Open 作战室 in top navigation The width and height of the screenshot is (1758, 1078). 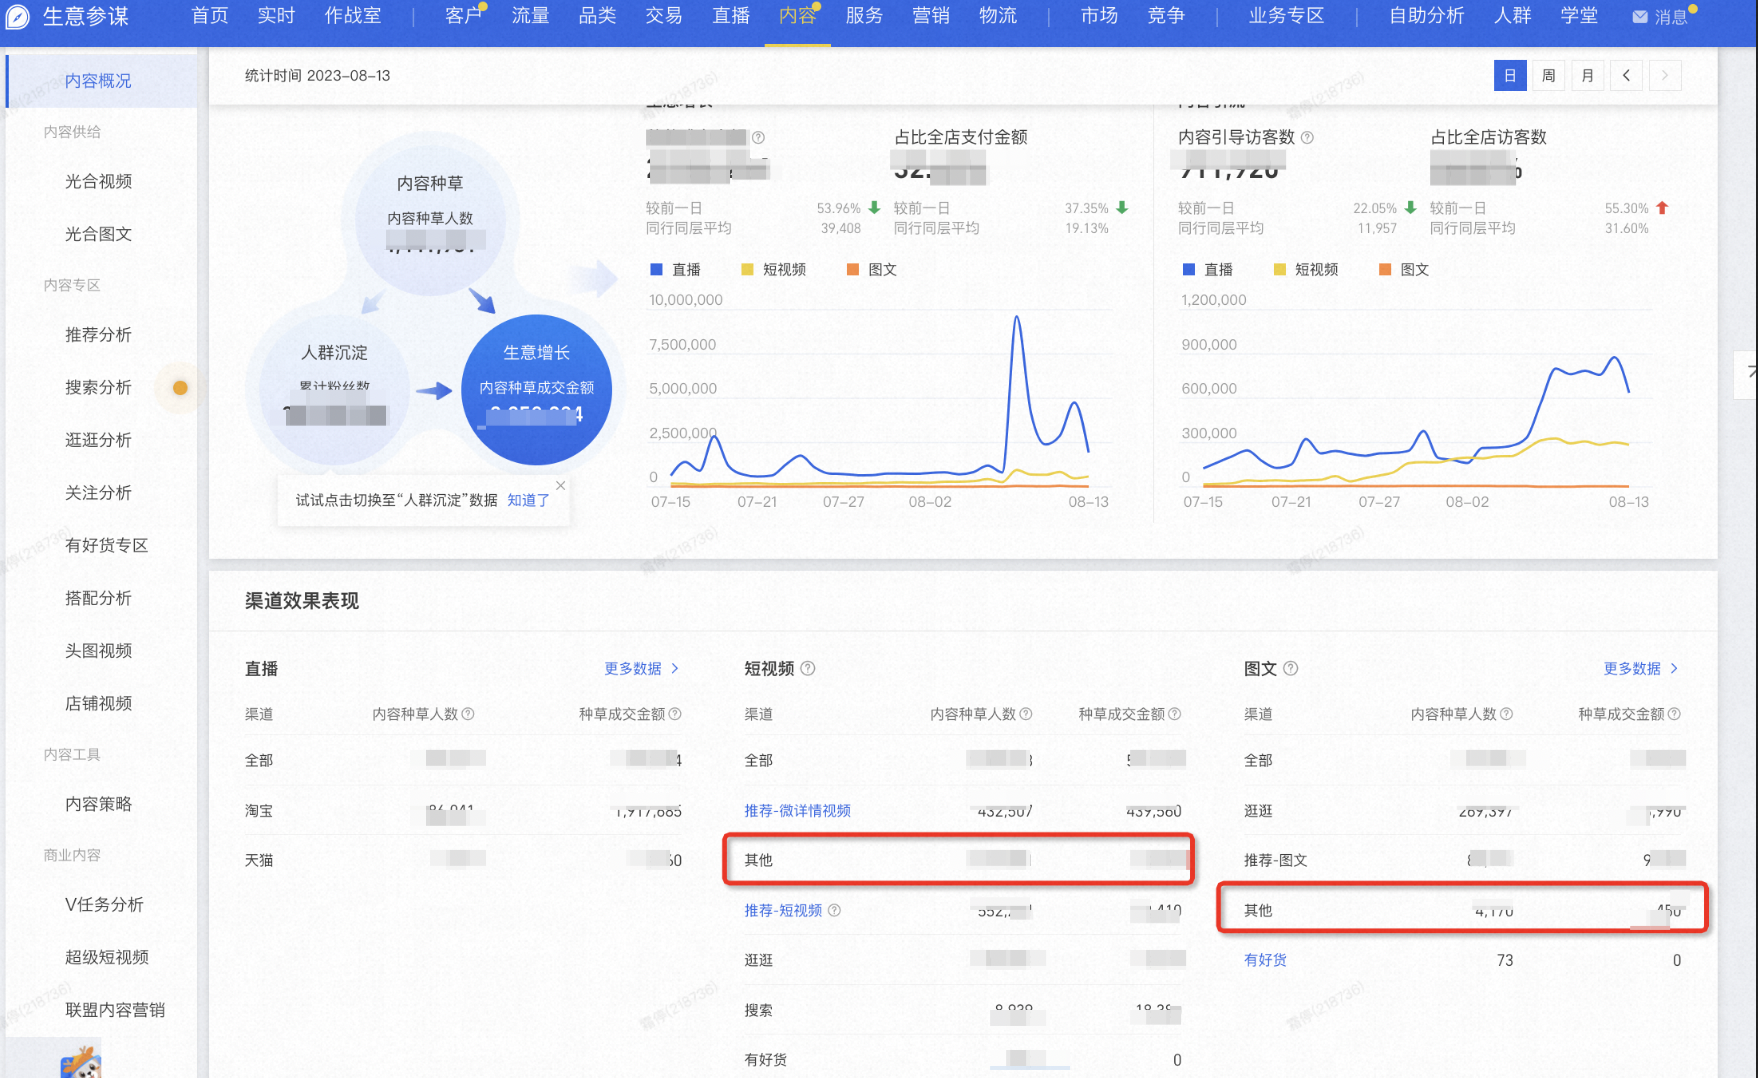353,16
